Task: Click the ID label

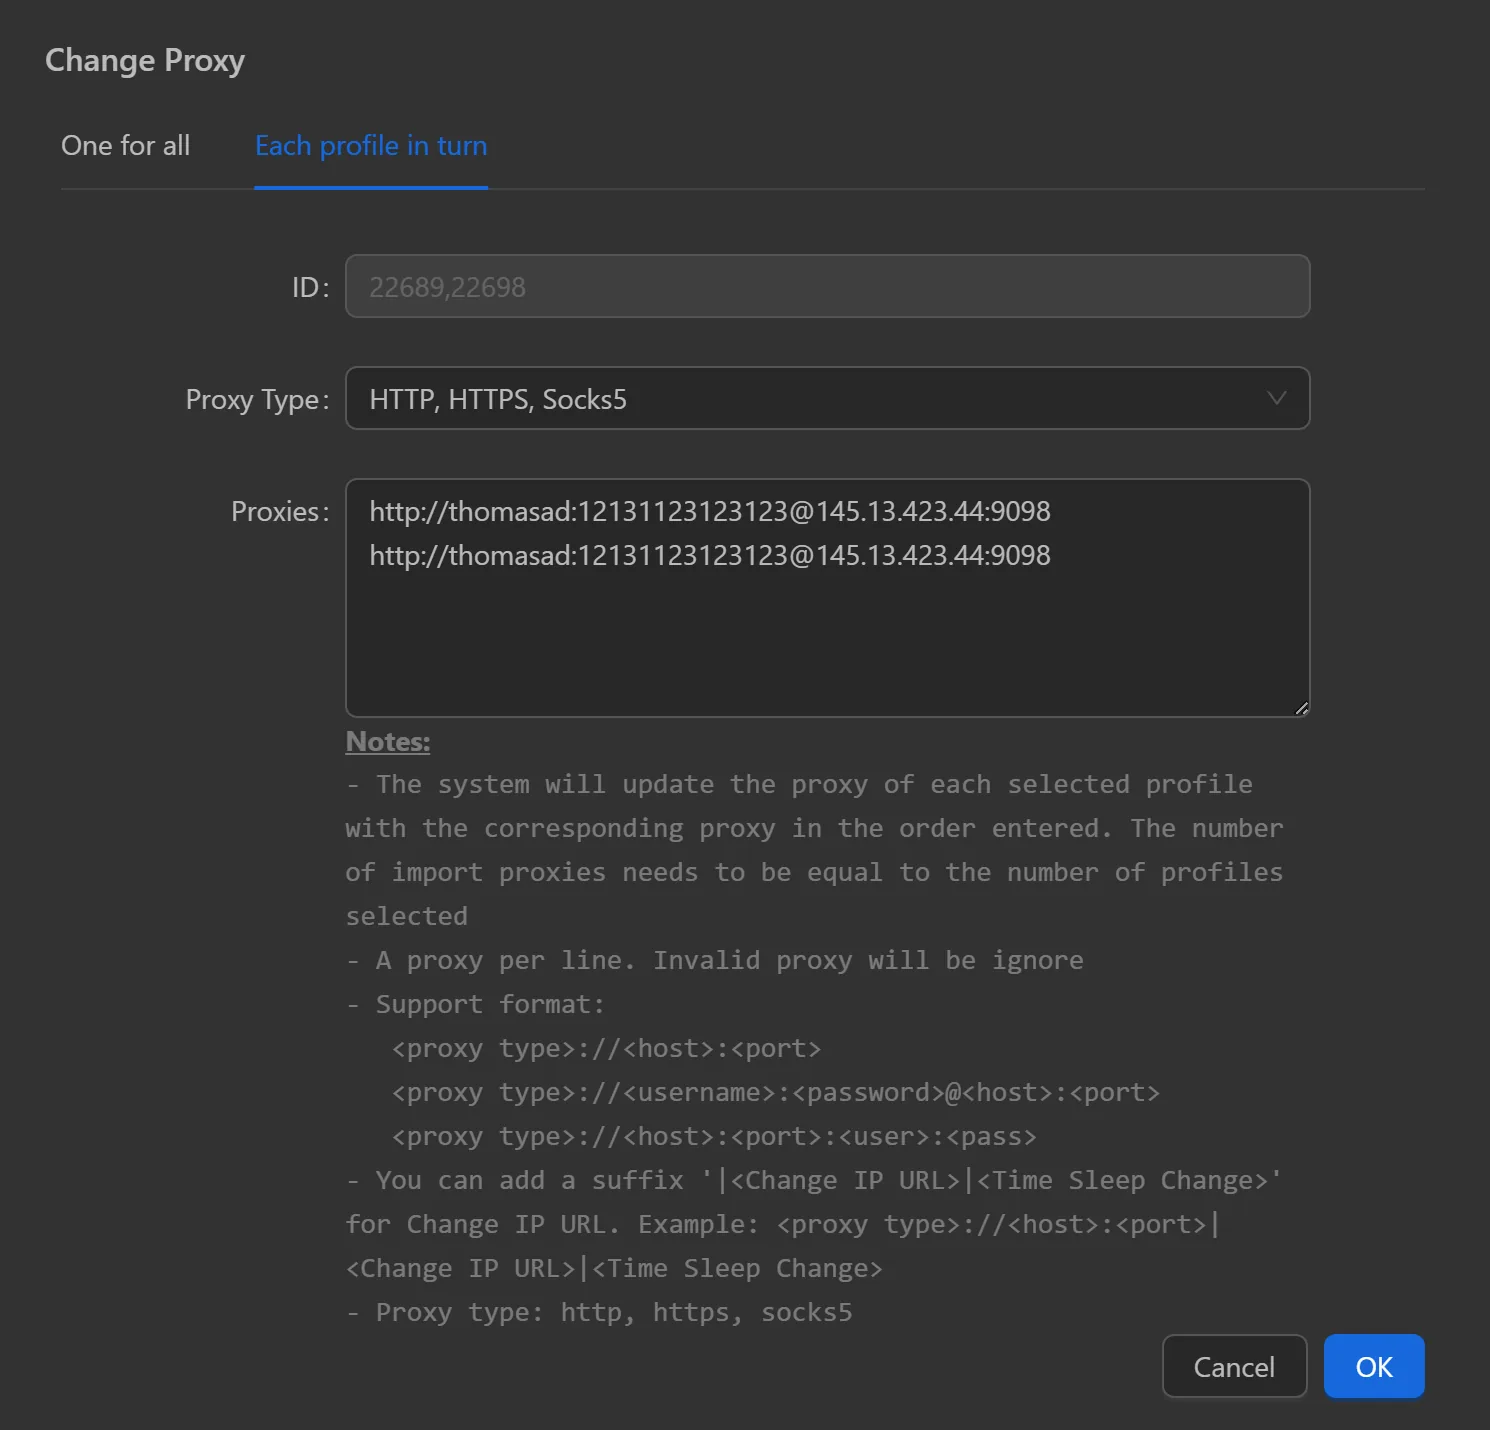Action: point(308,286)
